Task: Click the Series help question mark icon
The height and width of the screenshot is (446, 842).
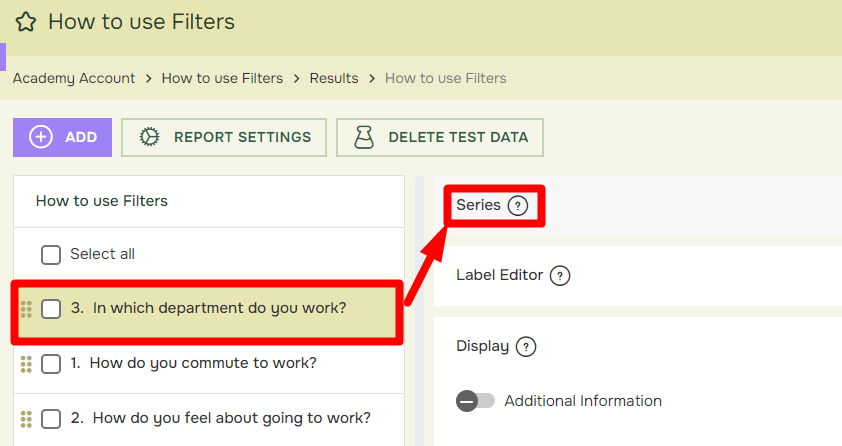Action: (518, 206)
